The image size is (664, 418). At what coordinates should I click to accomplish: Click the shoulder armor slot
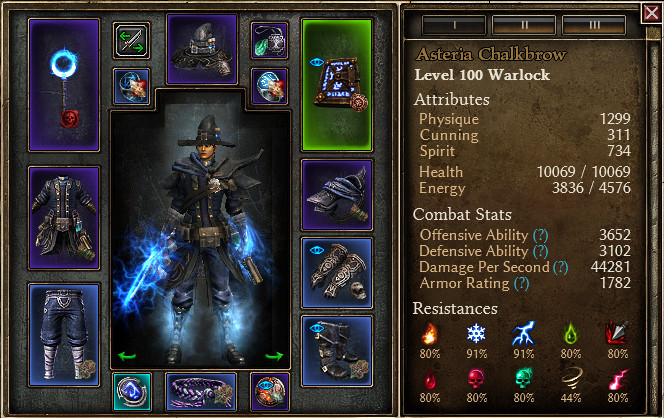click(337, 195)
